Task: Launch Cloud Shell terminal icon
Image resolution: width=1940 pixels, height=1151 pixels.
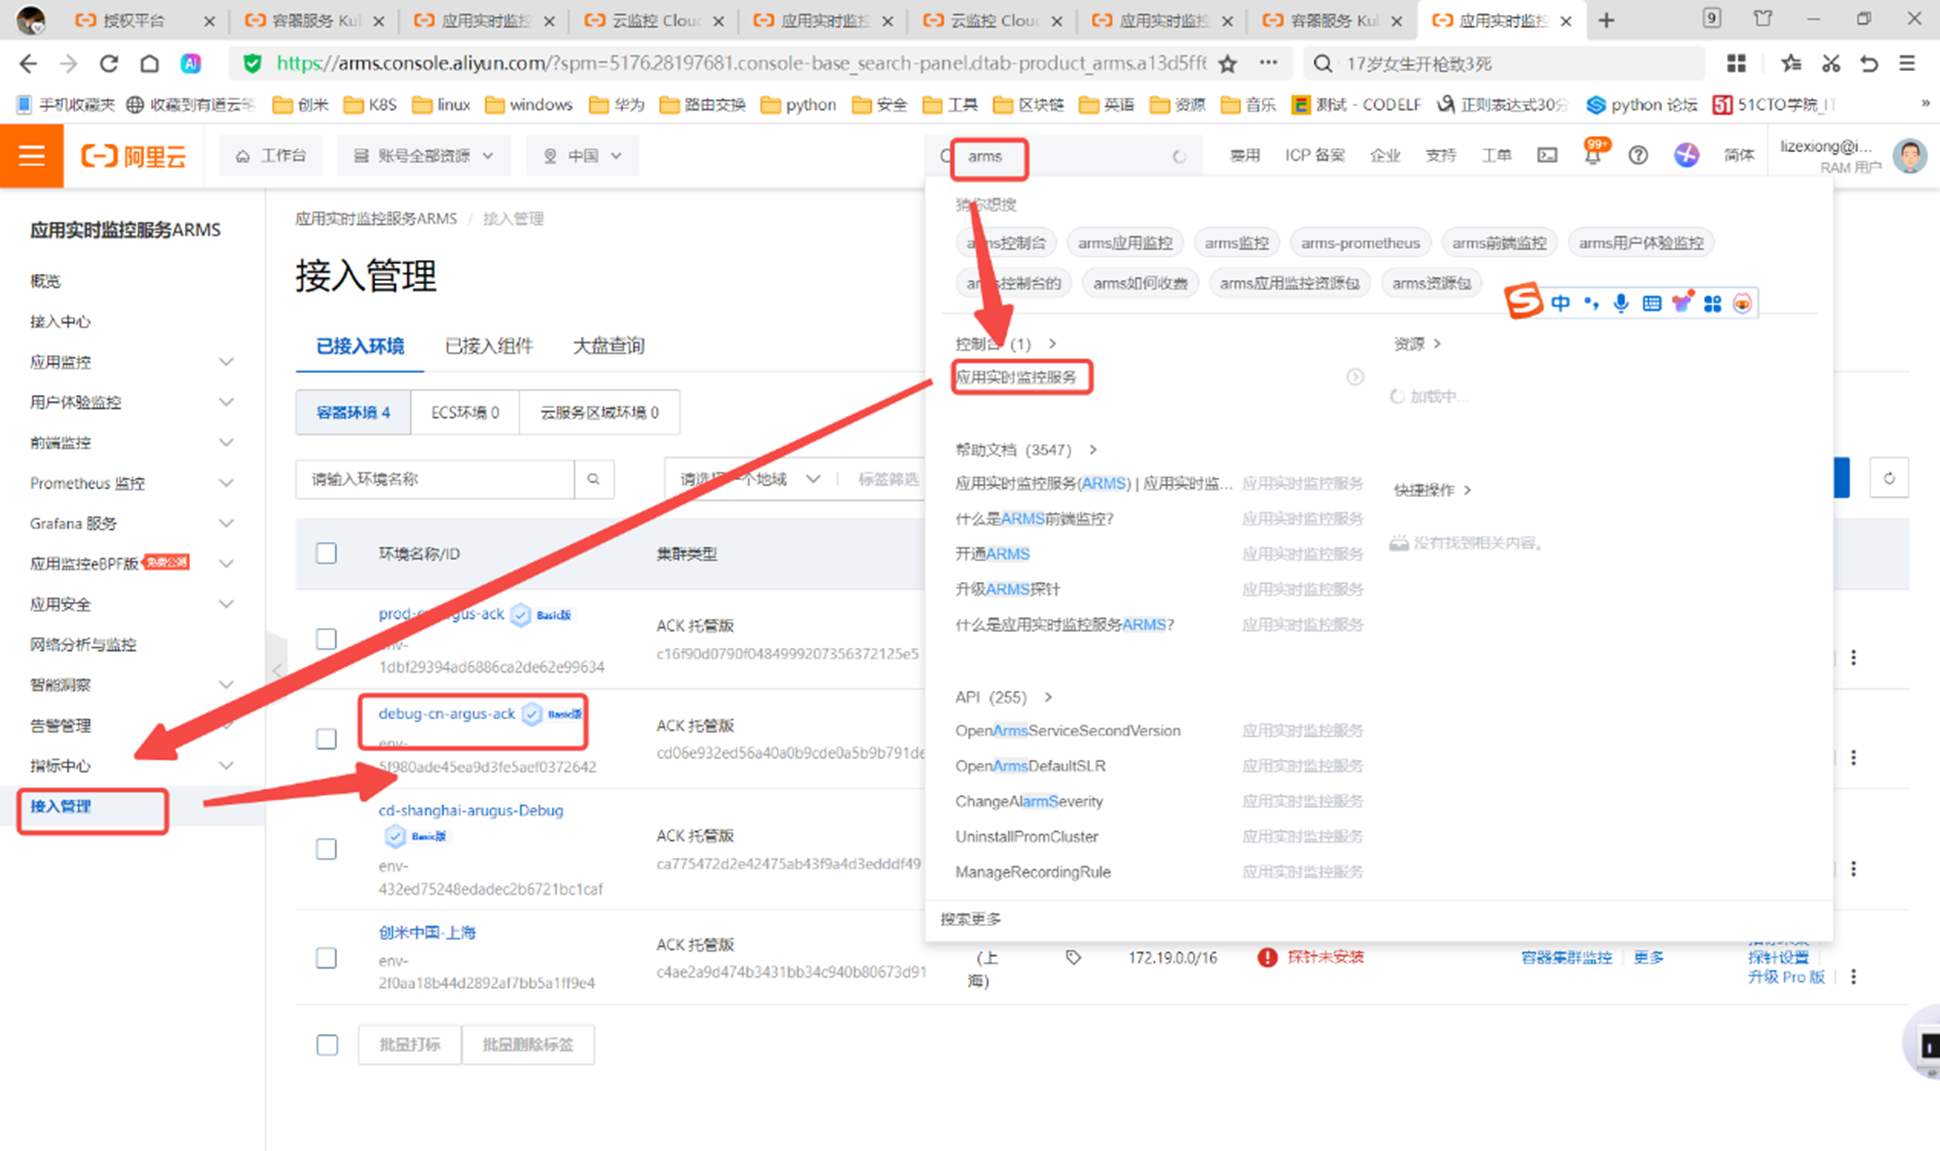Action: (1547, 155)
